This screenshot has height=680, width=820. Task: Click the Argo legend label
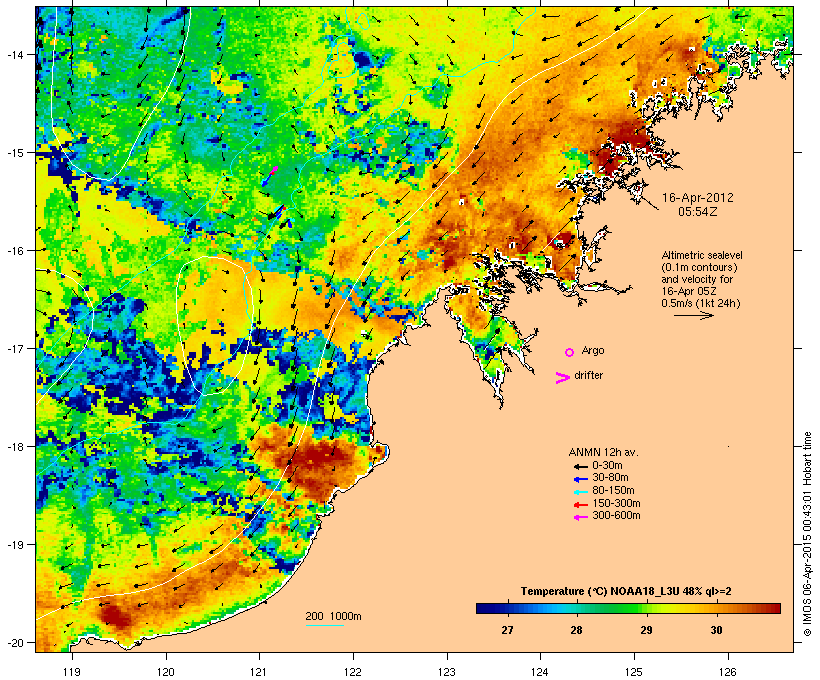coord(593,350)
